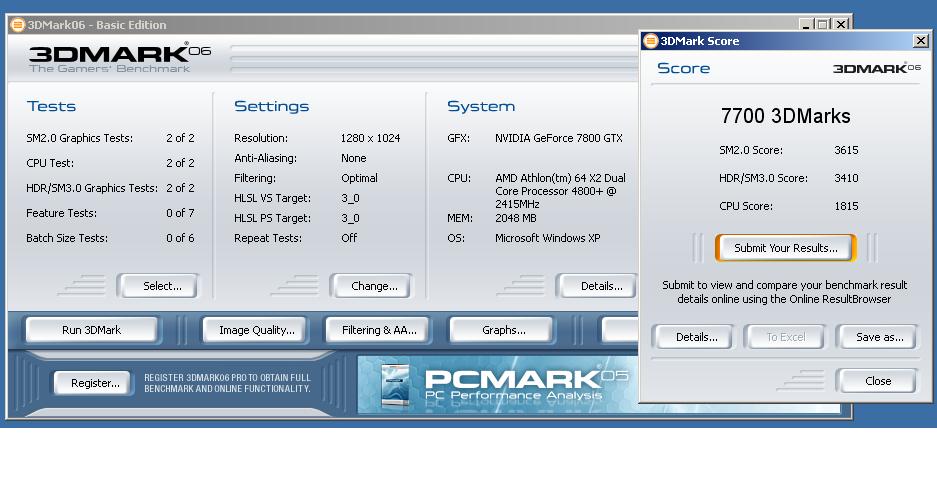Click the Filtering value Optimal
This screenshot has height=482, width=937.
(359, 178)
